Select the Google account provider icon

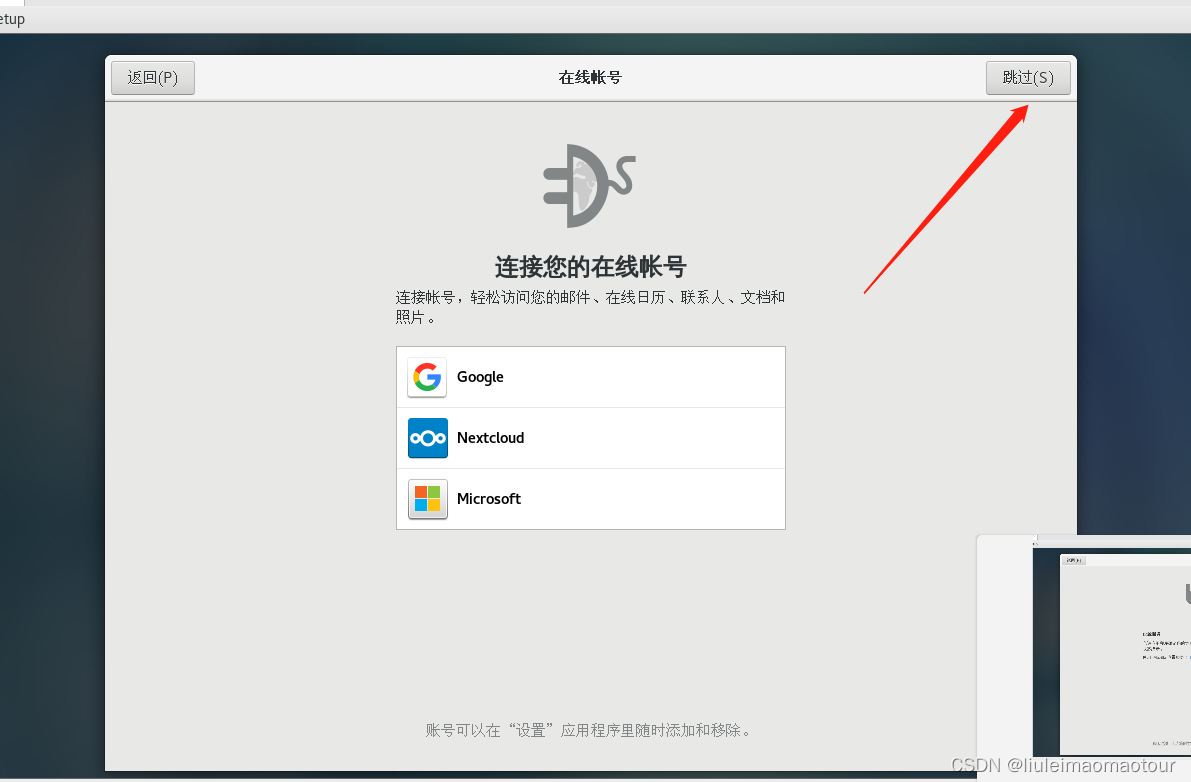[427, 377]
